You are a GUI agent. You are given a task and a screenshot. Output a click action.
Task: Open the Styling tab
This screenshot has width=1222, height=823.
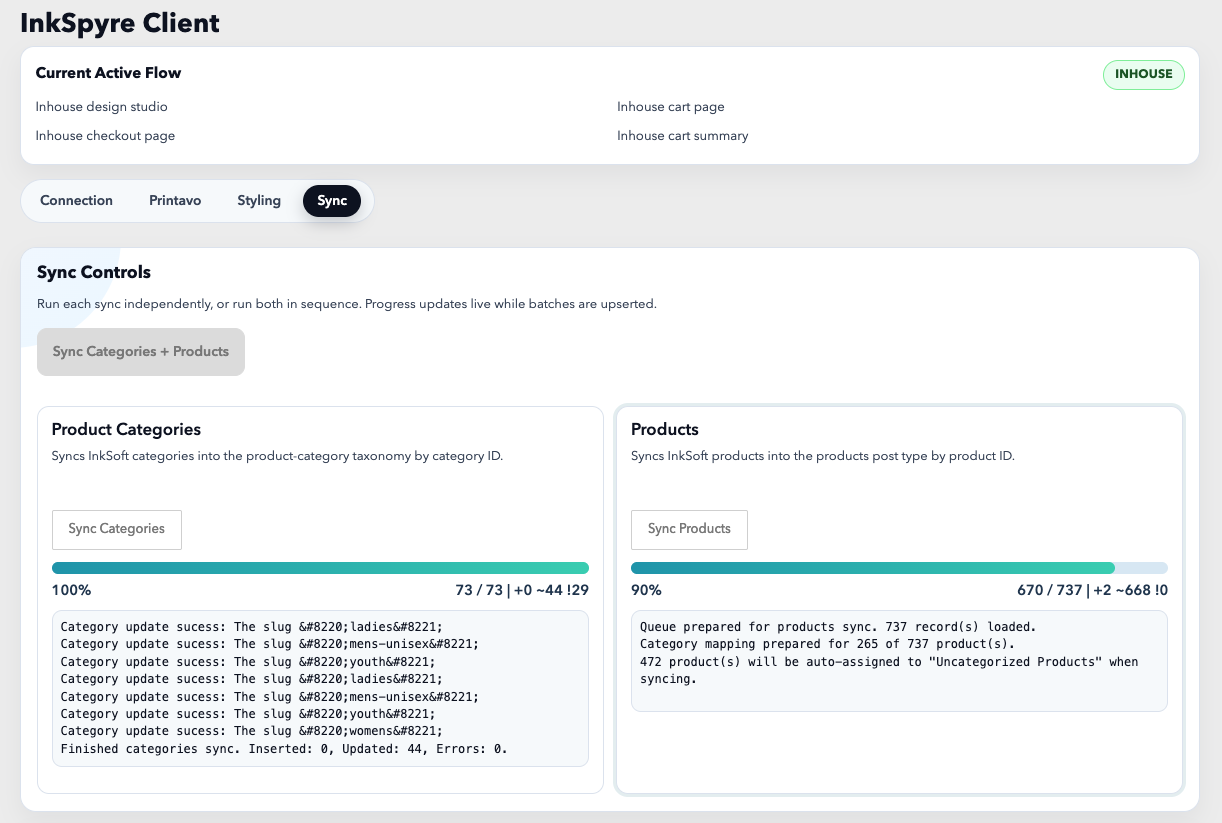(259, 200)
